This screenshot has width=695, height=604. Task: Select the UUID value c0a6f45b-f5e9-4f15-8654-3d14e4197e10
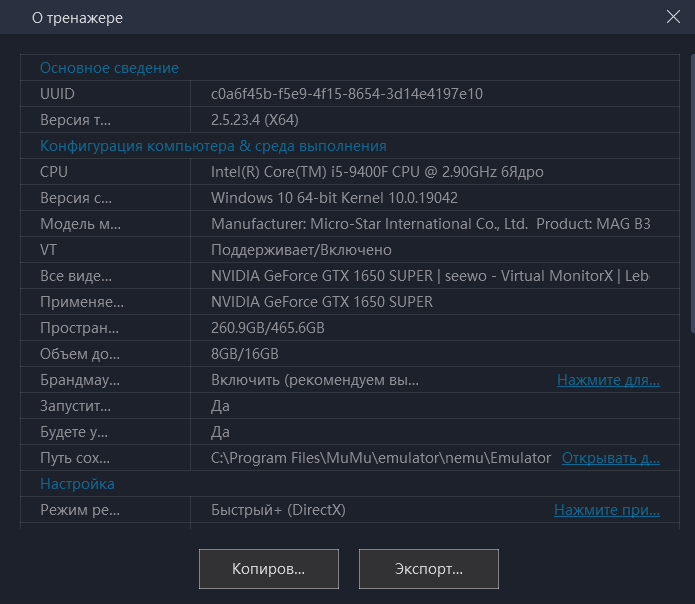(x=347, y=94)
